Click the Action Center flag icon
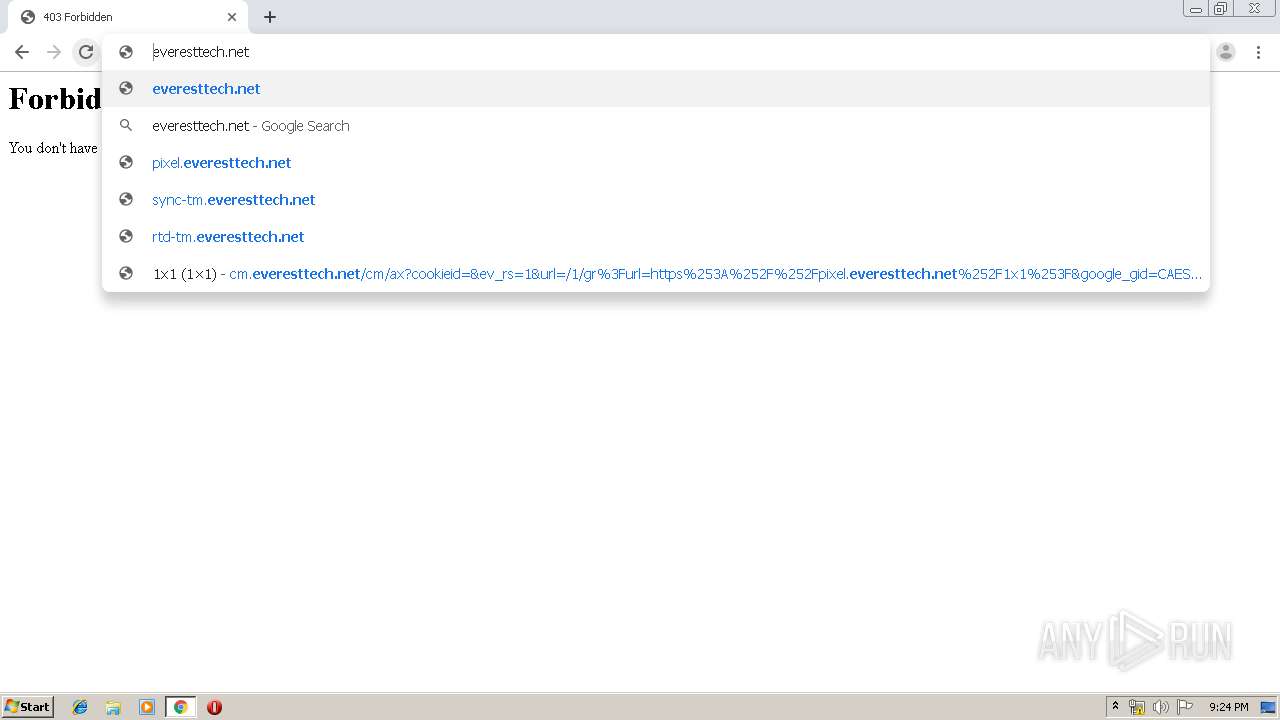Viewport: 1280px width, 720px height. (1185, 707)
